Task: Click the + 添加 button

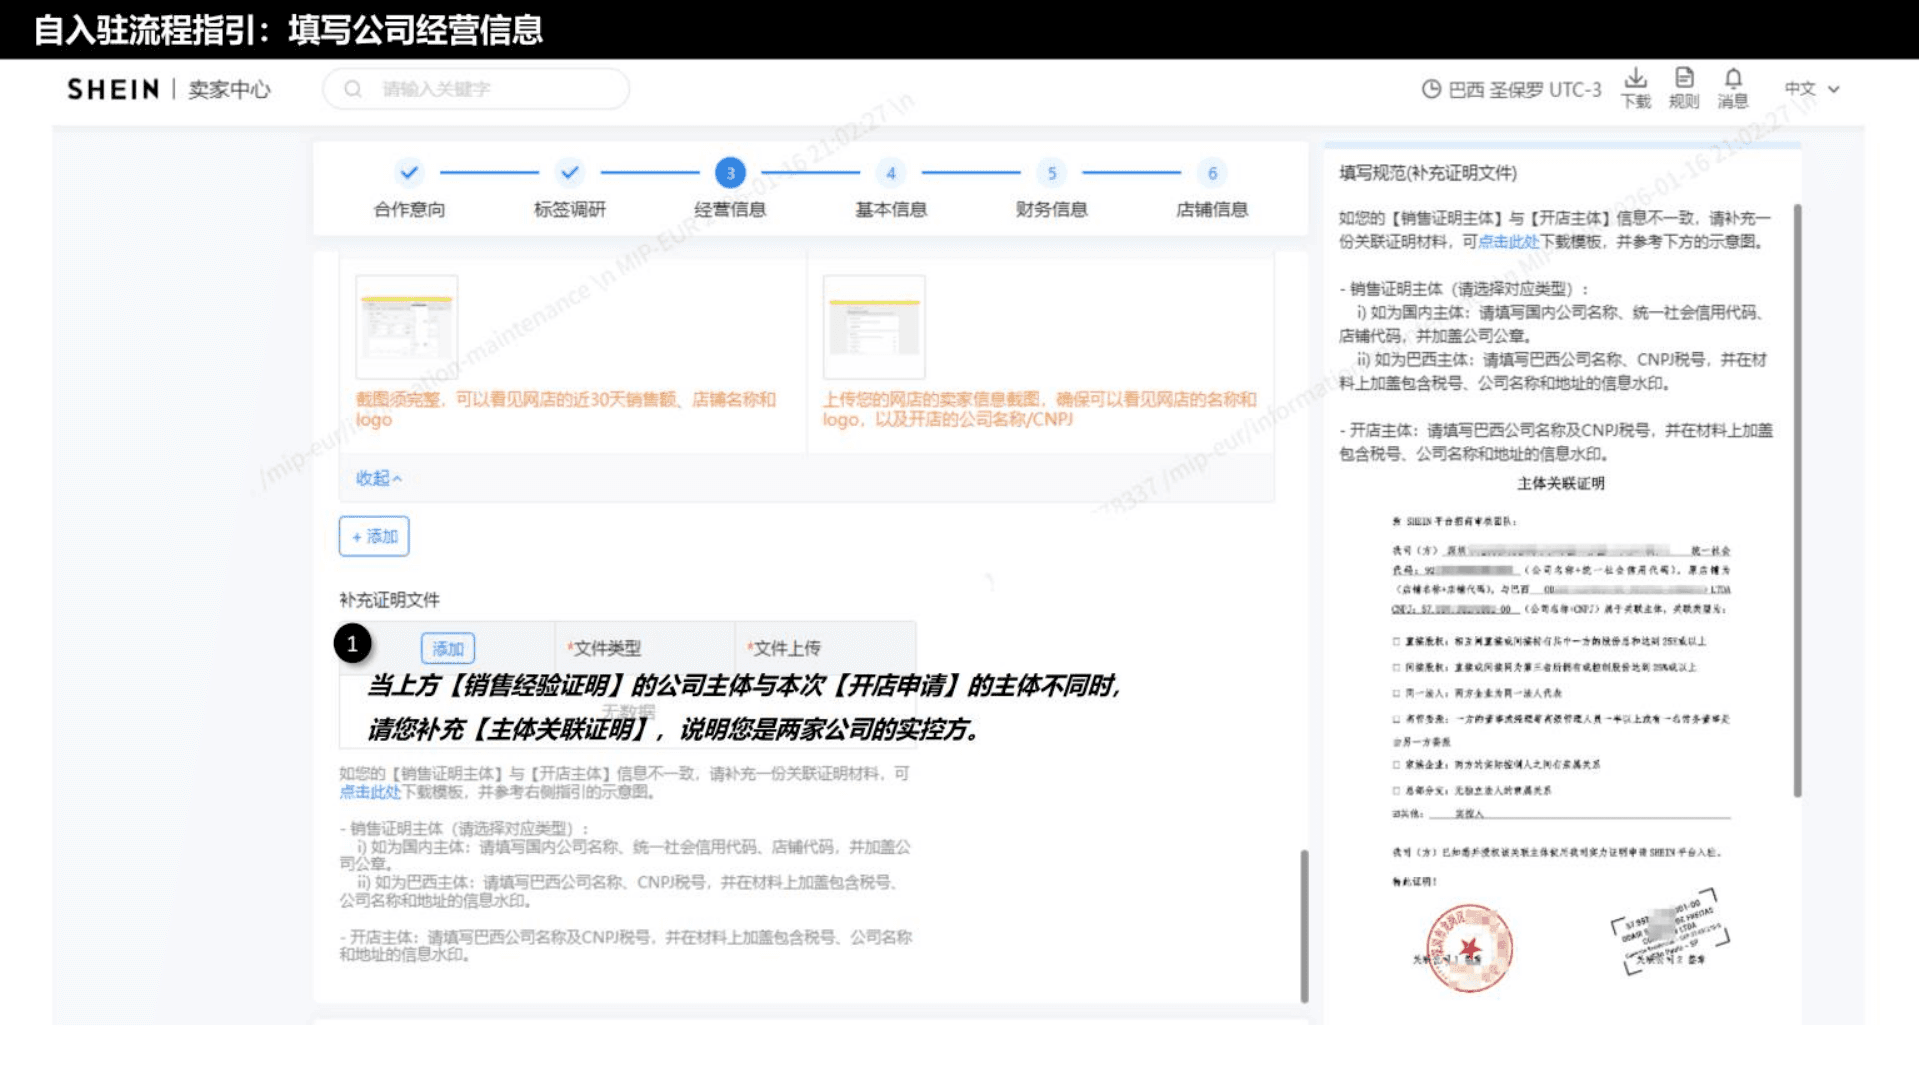Action: [374, 536]
